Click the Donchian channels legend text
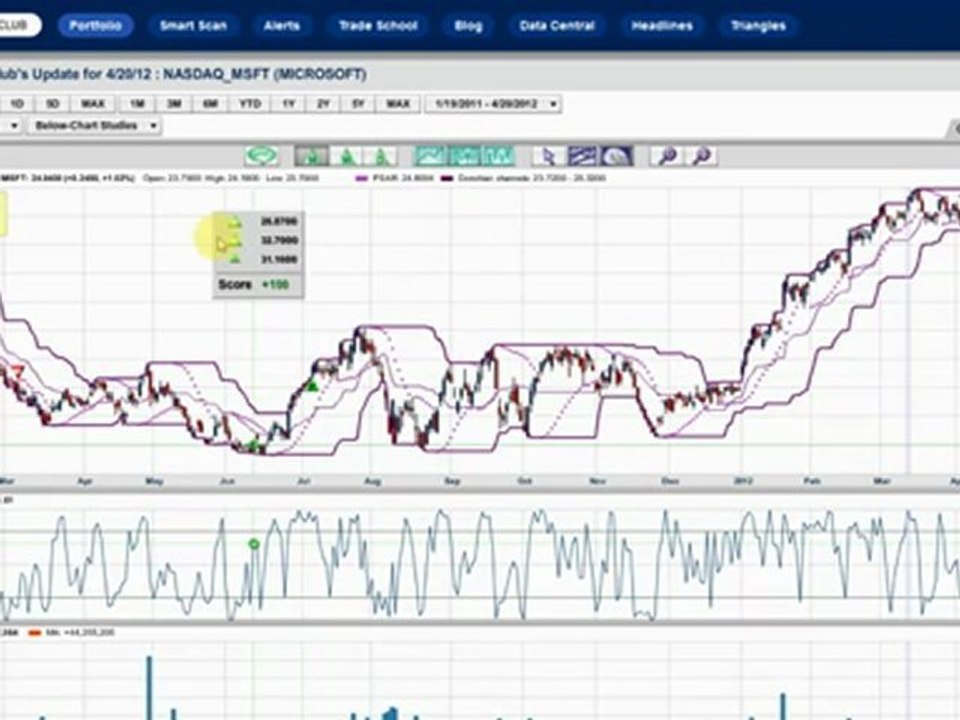960x720 pixels. (532, 178)
